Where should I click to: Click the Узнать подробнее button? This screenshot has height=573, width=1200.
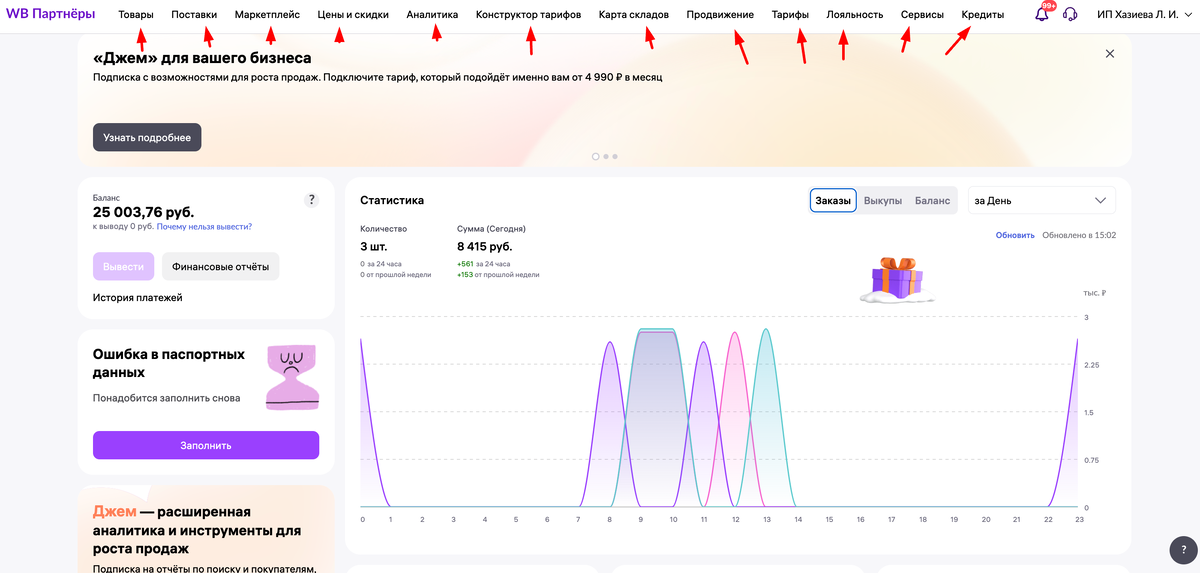pos(147,137)
